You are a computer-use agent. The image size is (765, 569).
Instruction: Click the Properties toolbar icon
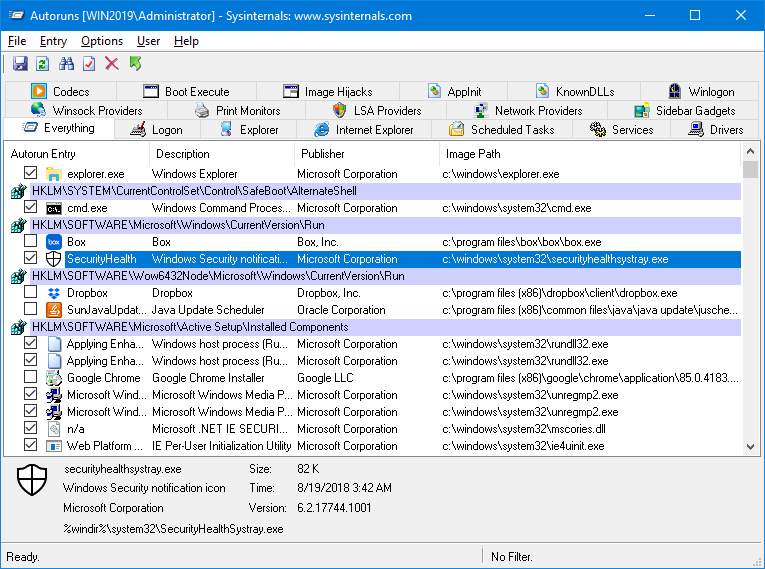[x=89, y=63]
